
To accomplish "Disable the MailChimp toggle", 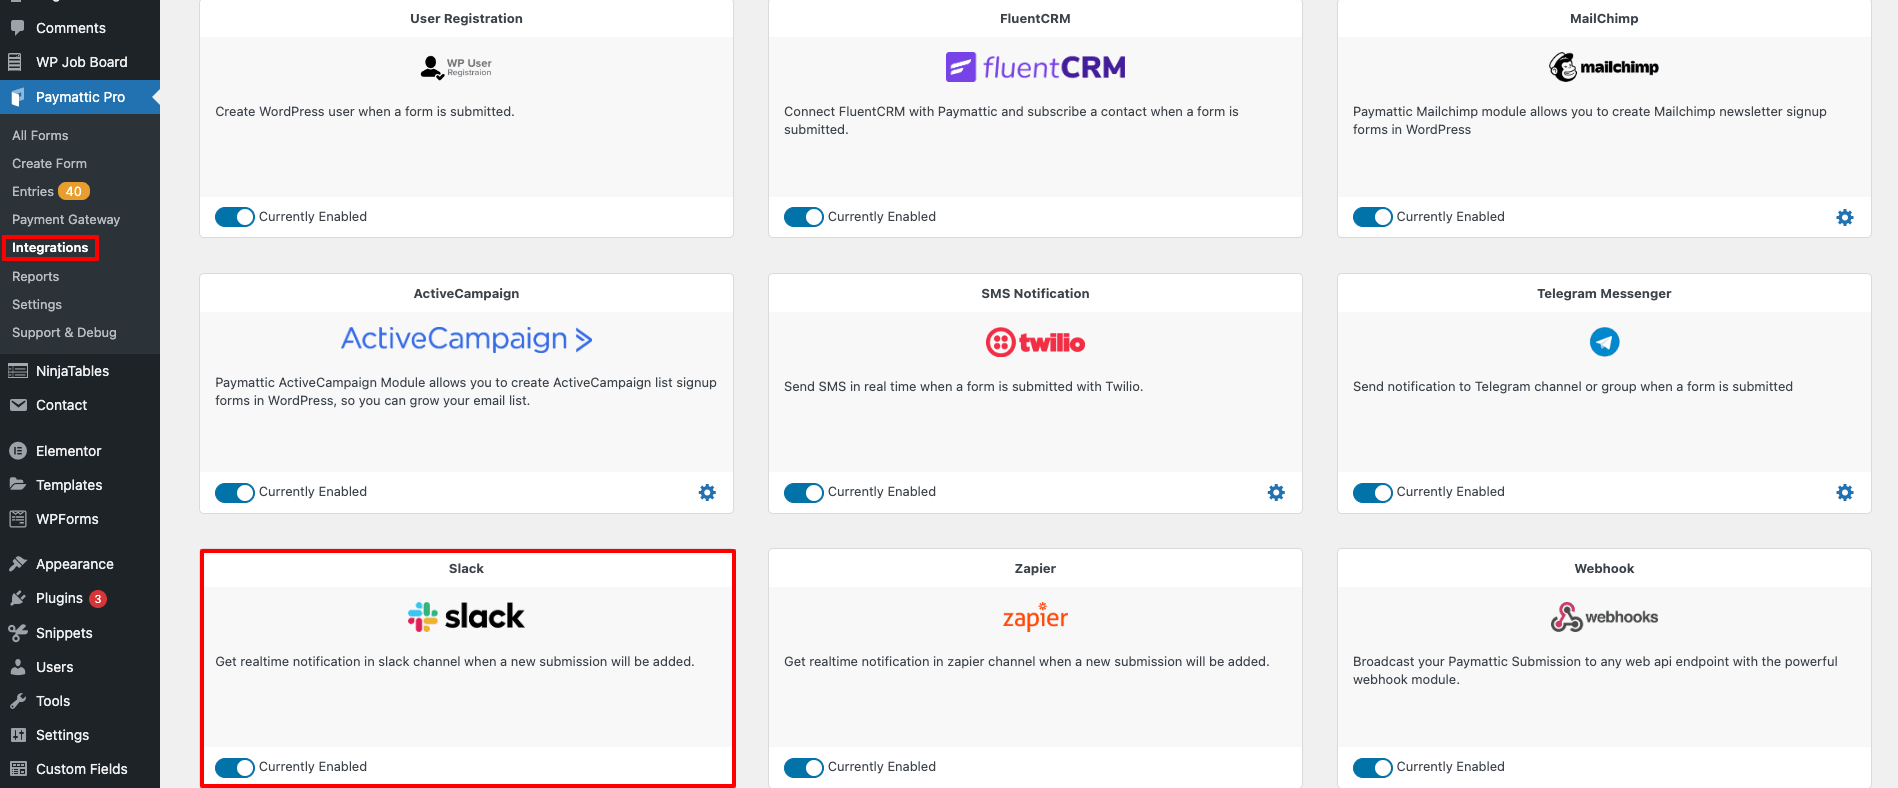I will click(1373, 217).
